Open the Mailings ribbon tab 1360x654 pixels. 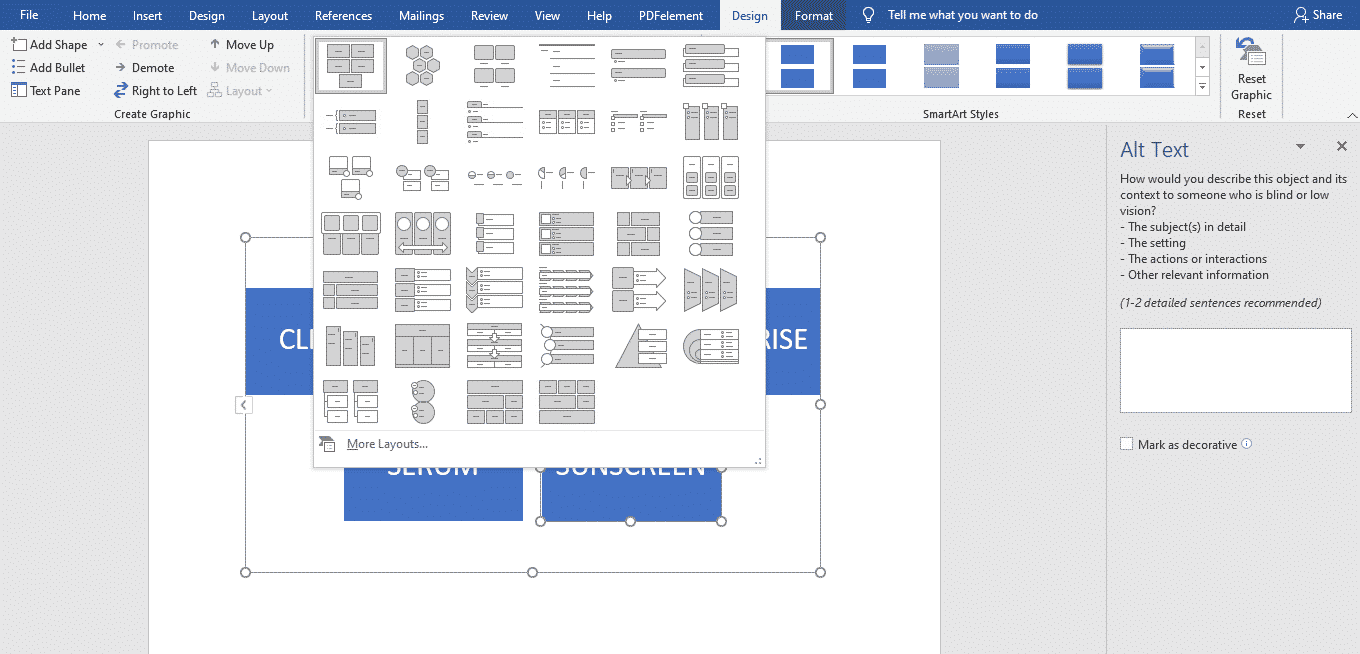coord(421,15)
